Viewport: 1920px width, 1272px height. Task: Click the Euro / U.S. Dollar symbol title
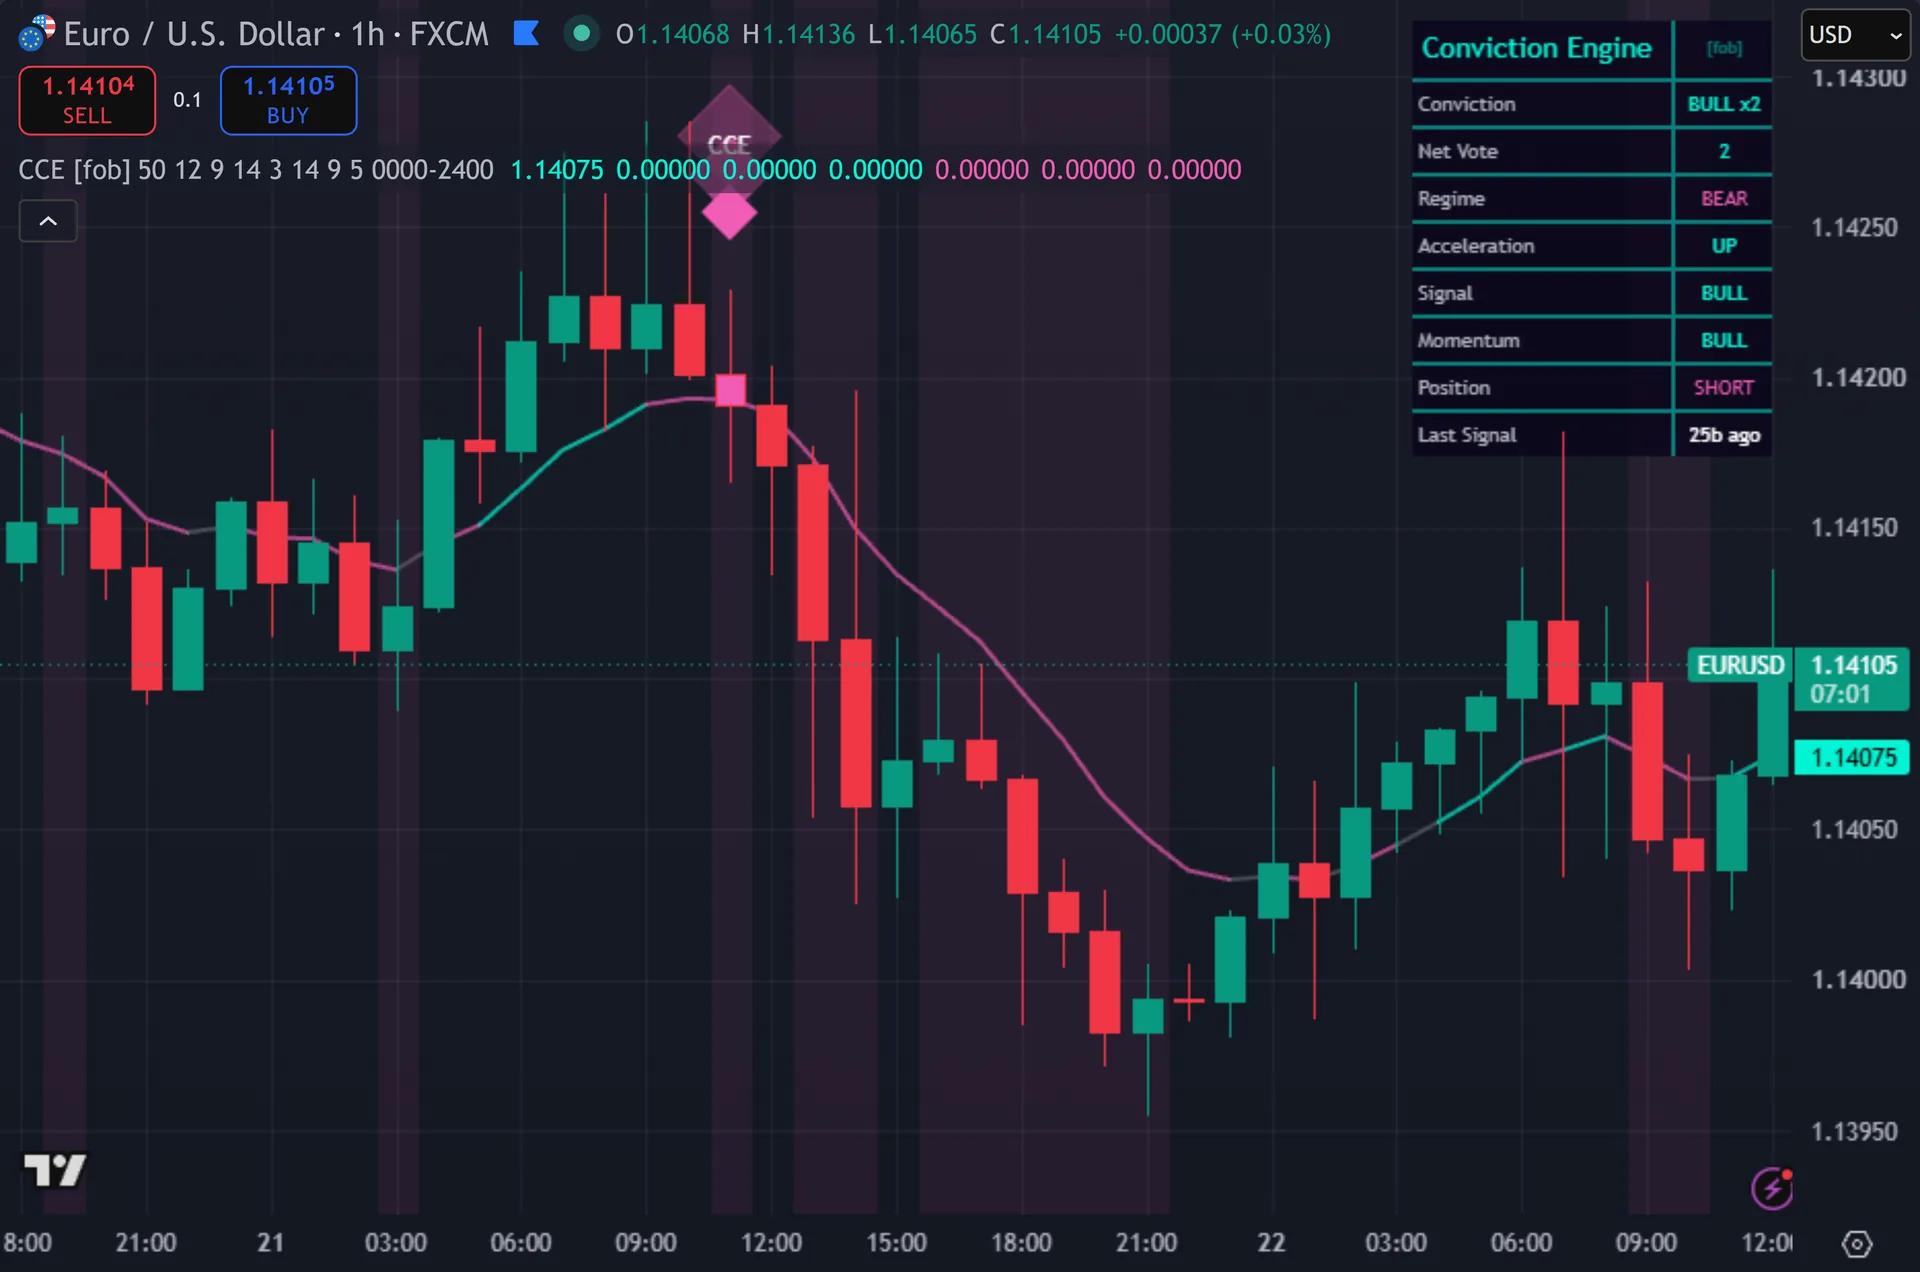coord(194,34)
